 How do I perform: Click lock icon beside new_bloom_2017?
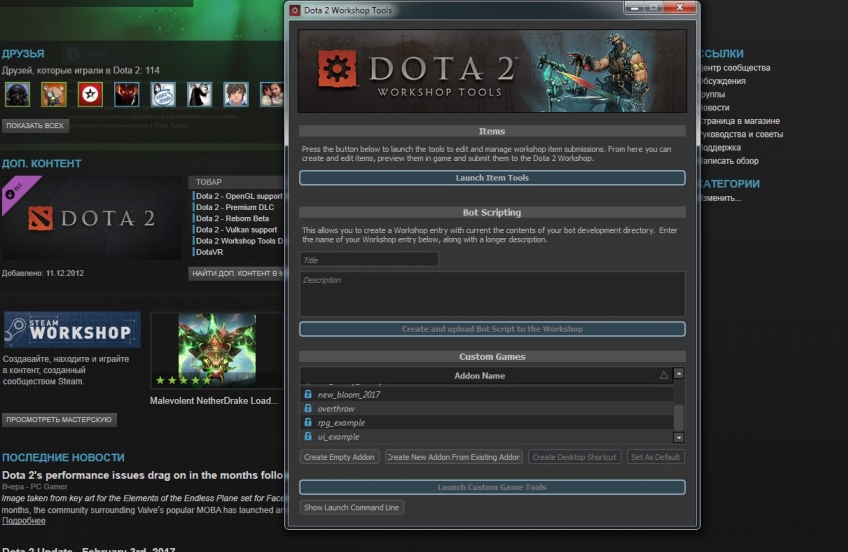click(308, 394)
